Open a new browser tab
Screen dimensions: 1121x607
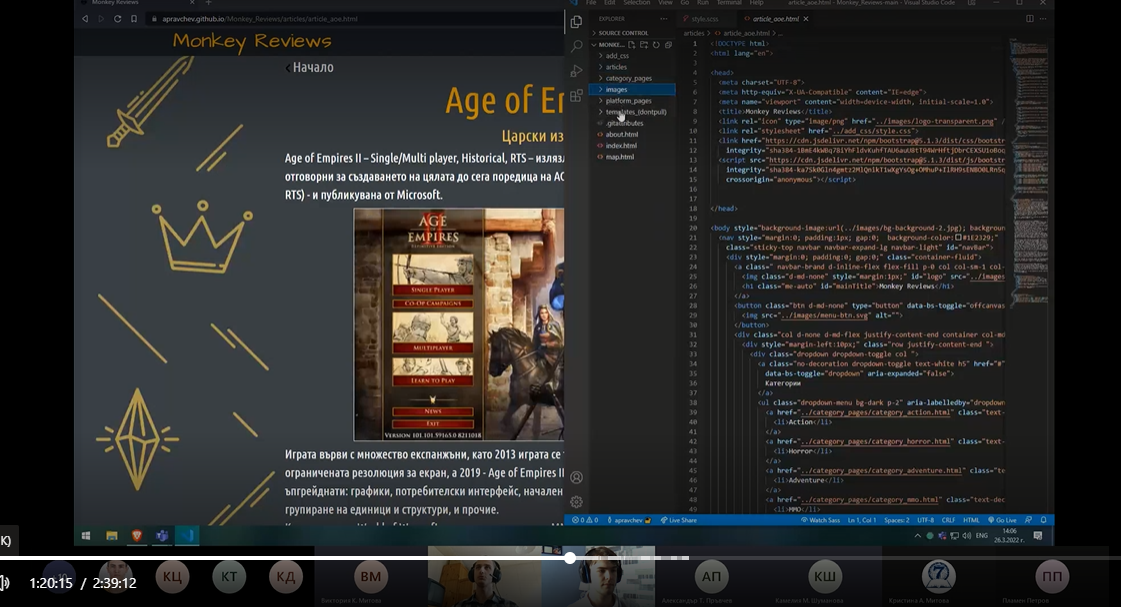(x=209, y=3)
